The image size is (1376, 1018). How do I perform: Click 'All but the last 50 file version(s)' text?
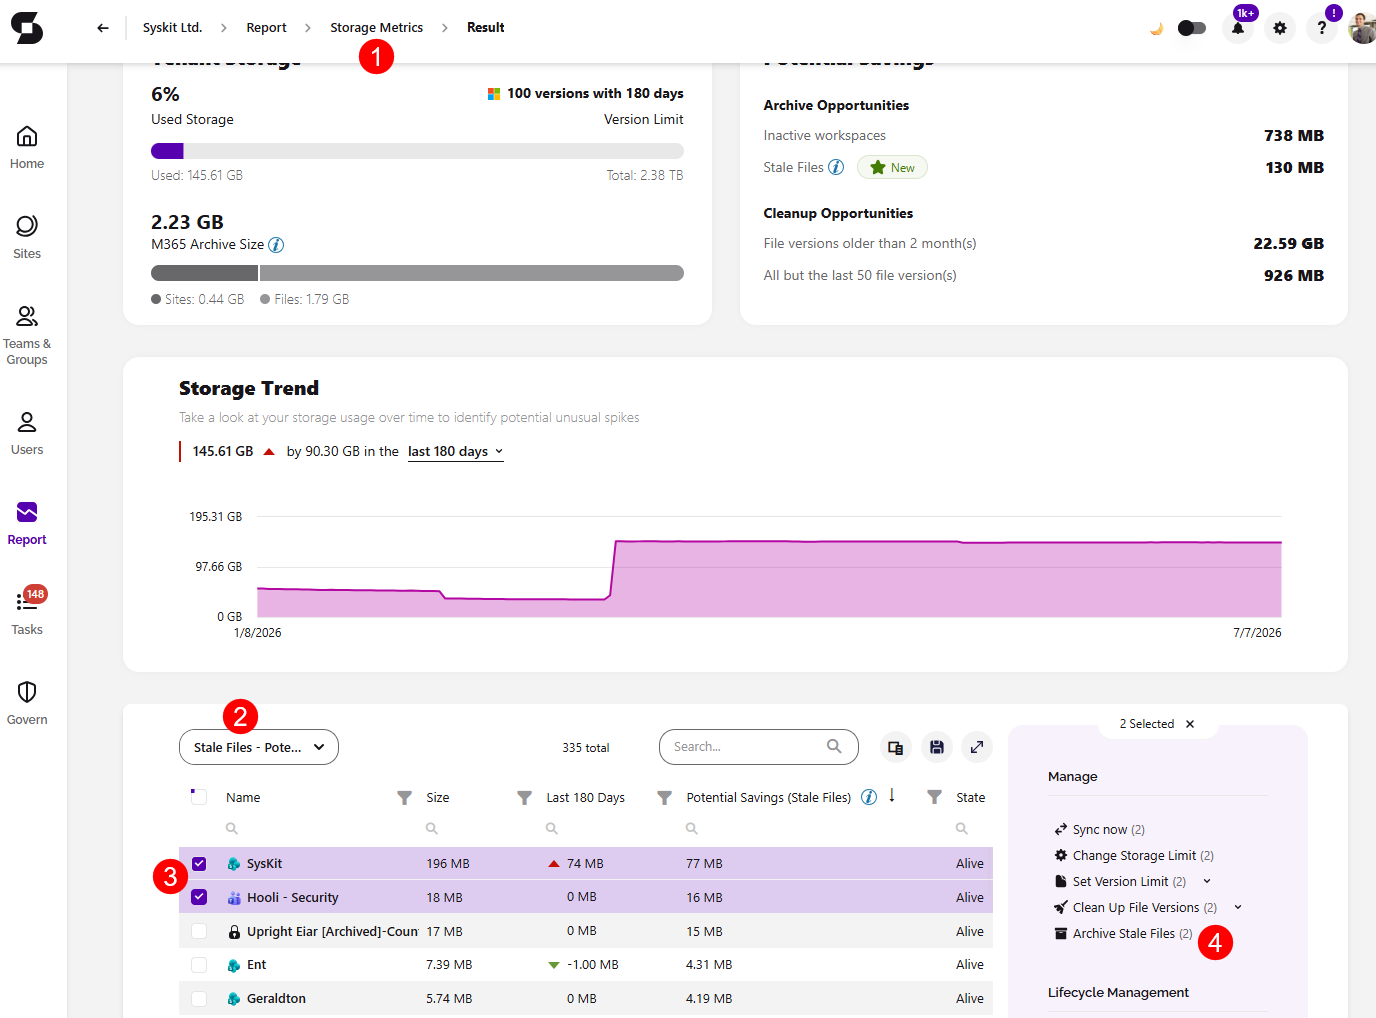(860, 275)
